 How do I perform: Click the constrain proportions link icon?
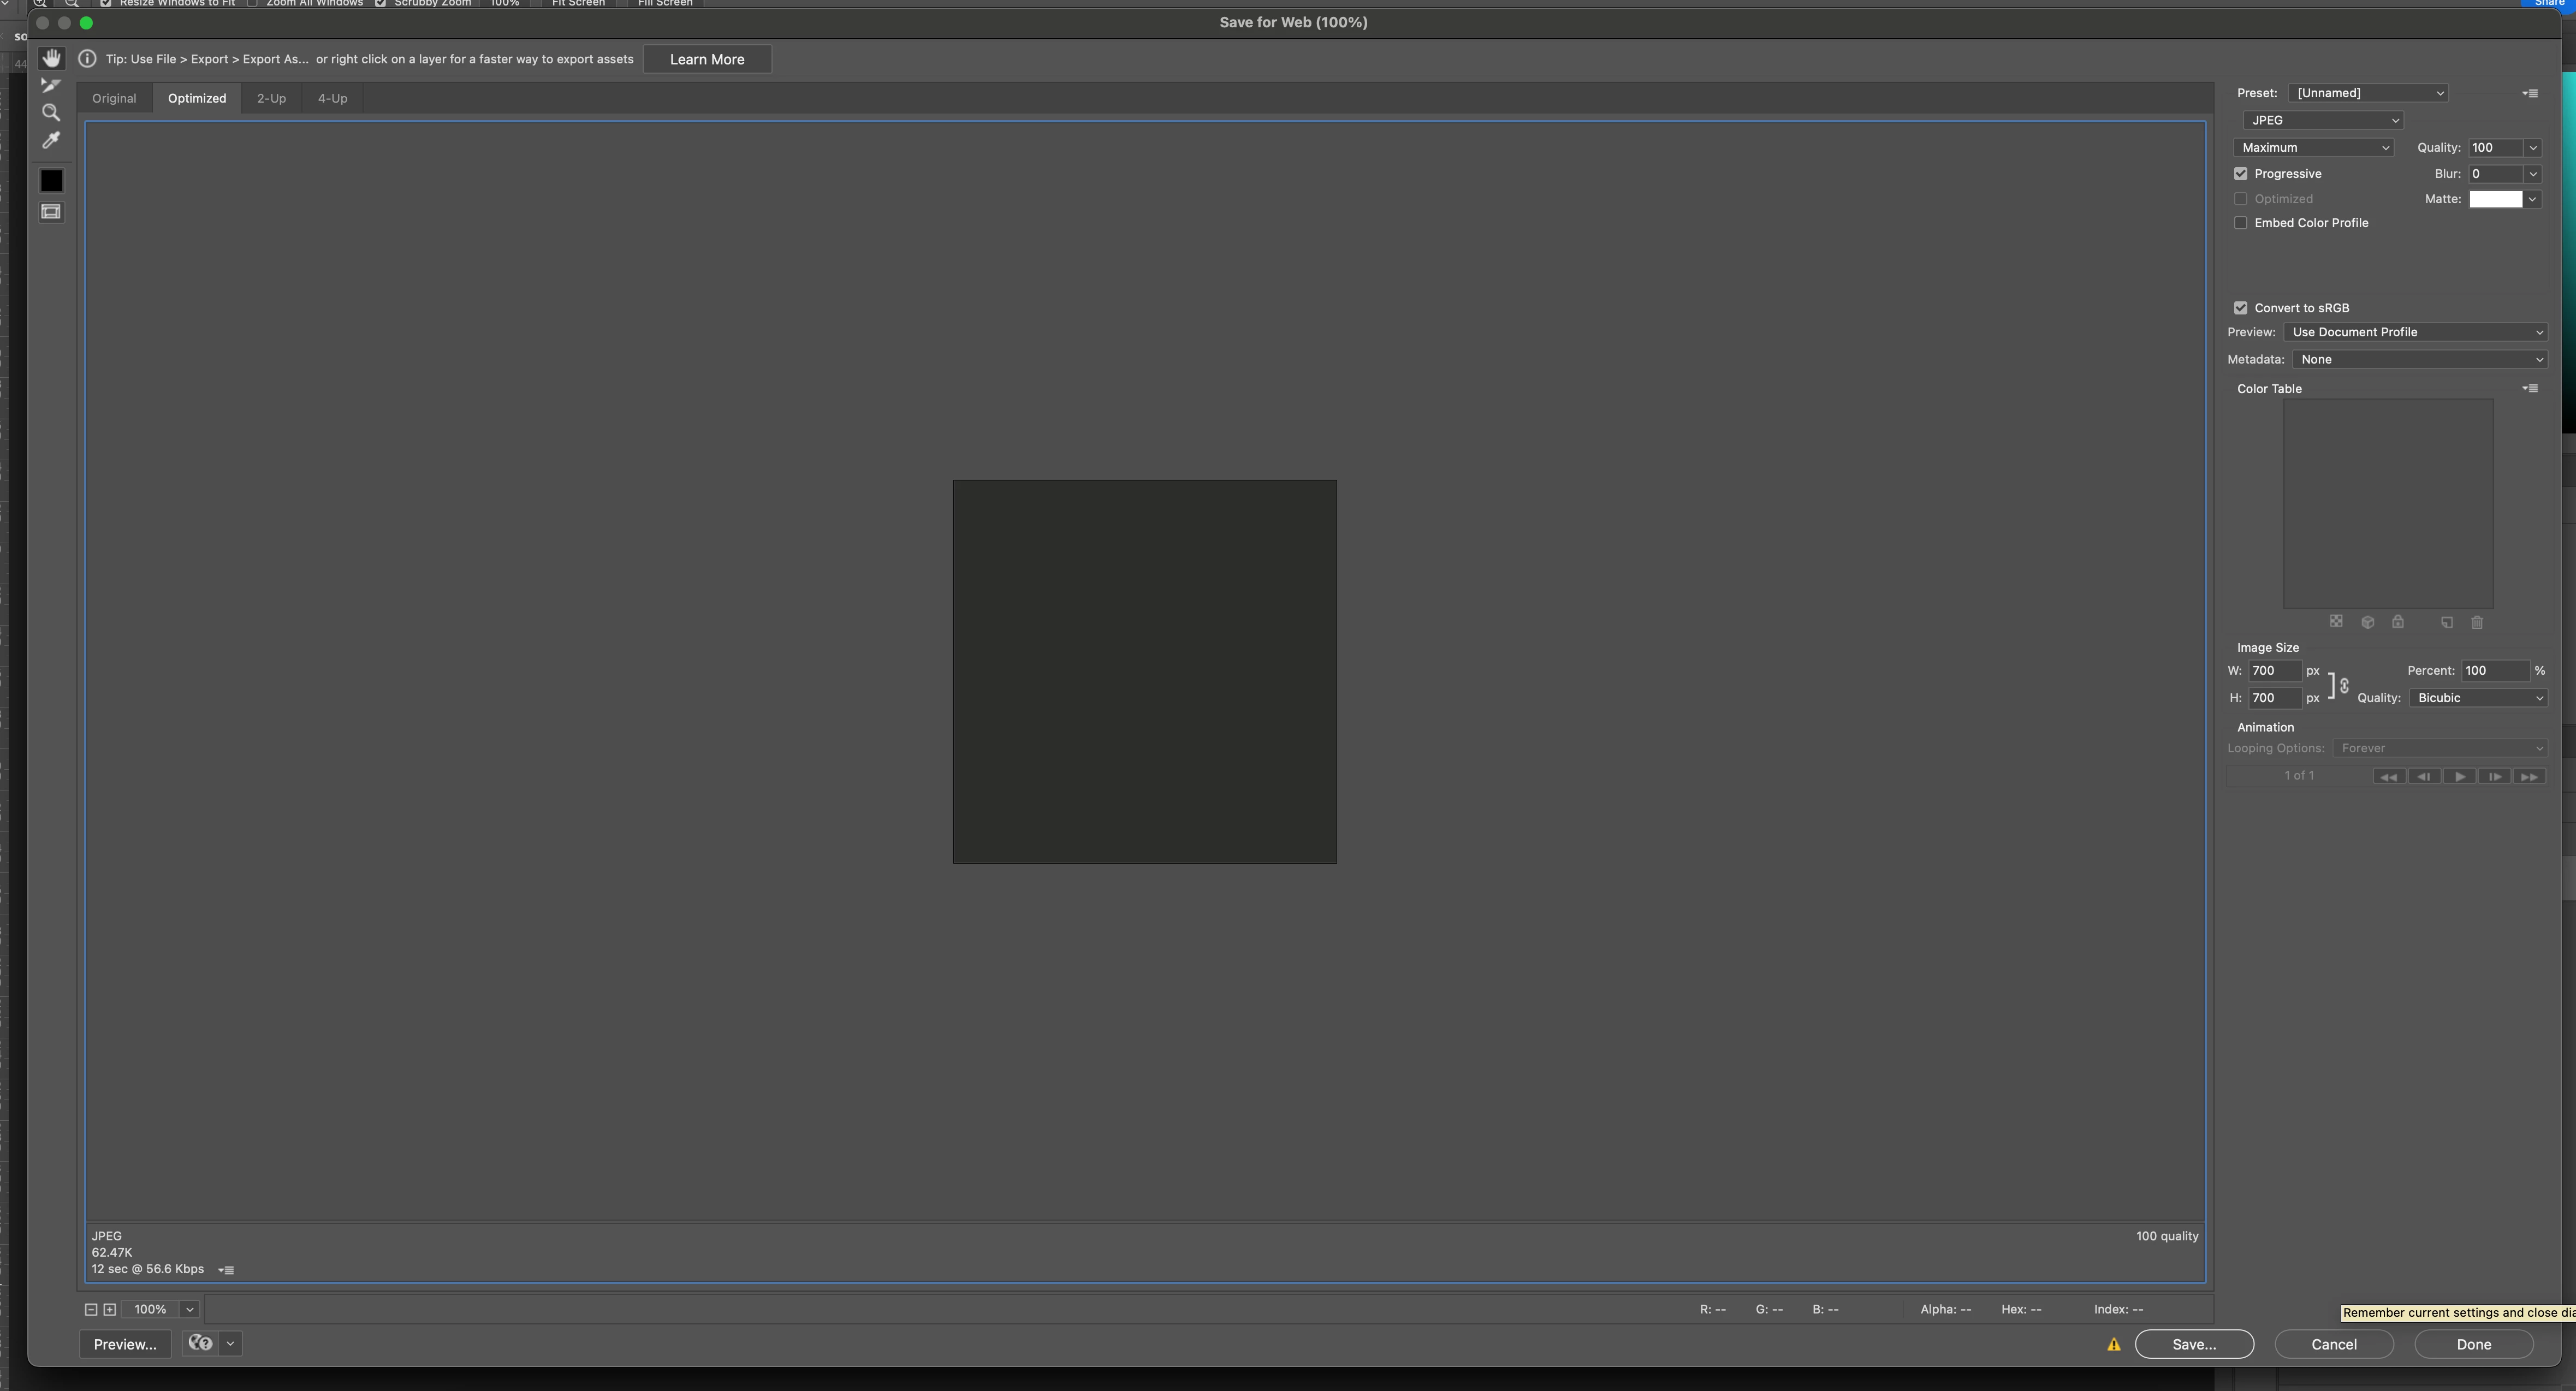[2344, 685]
